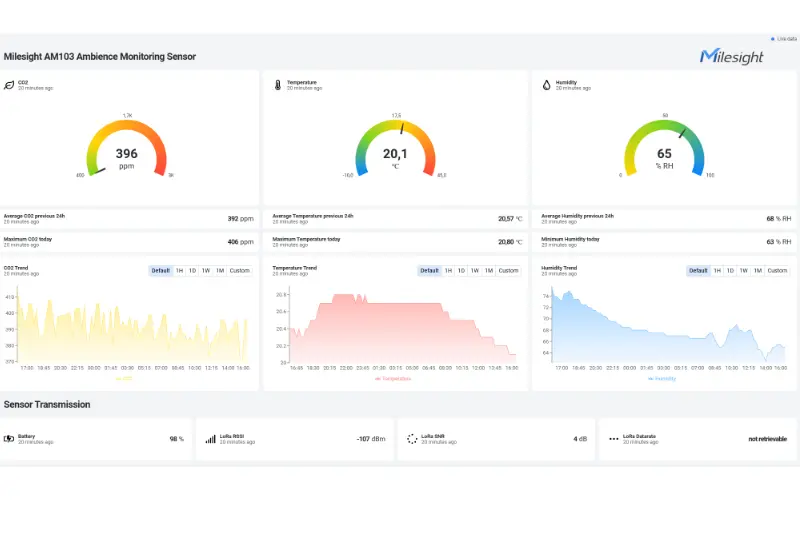Open the Milesight logo
800x533 pixels.
[731, 56]
